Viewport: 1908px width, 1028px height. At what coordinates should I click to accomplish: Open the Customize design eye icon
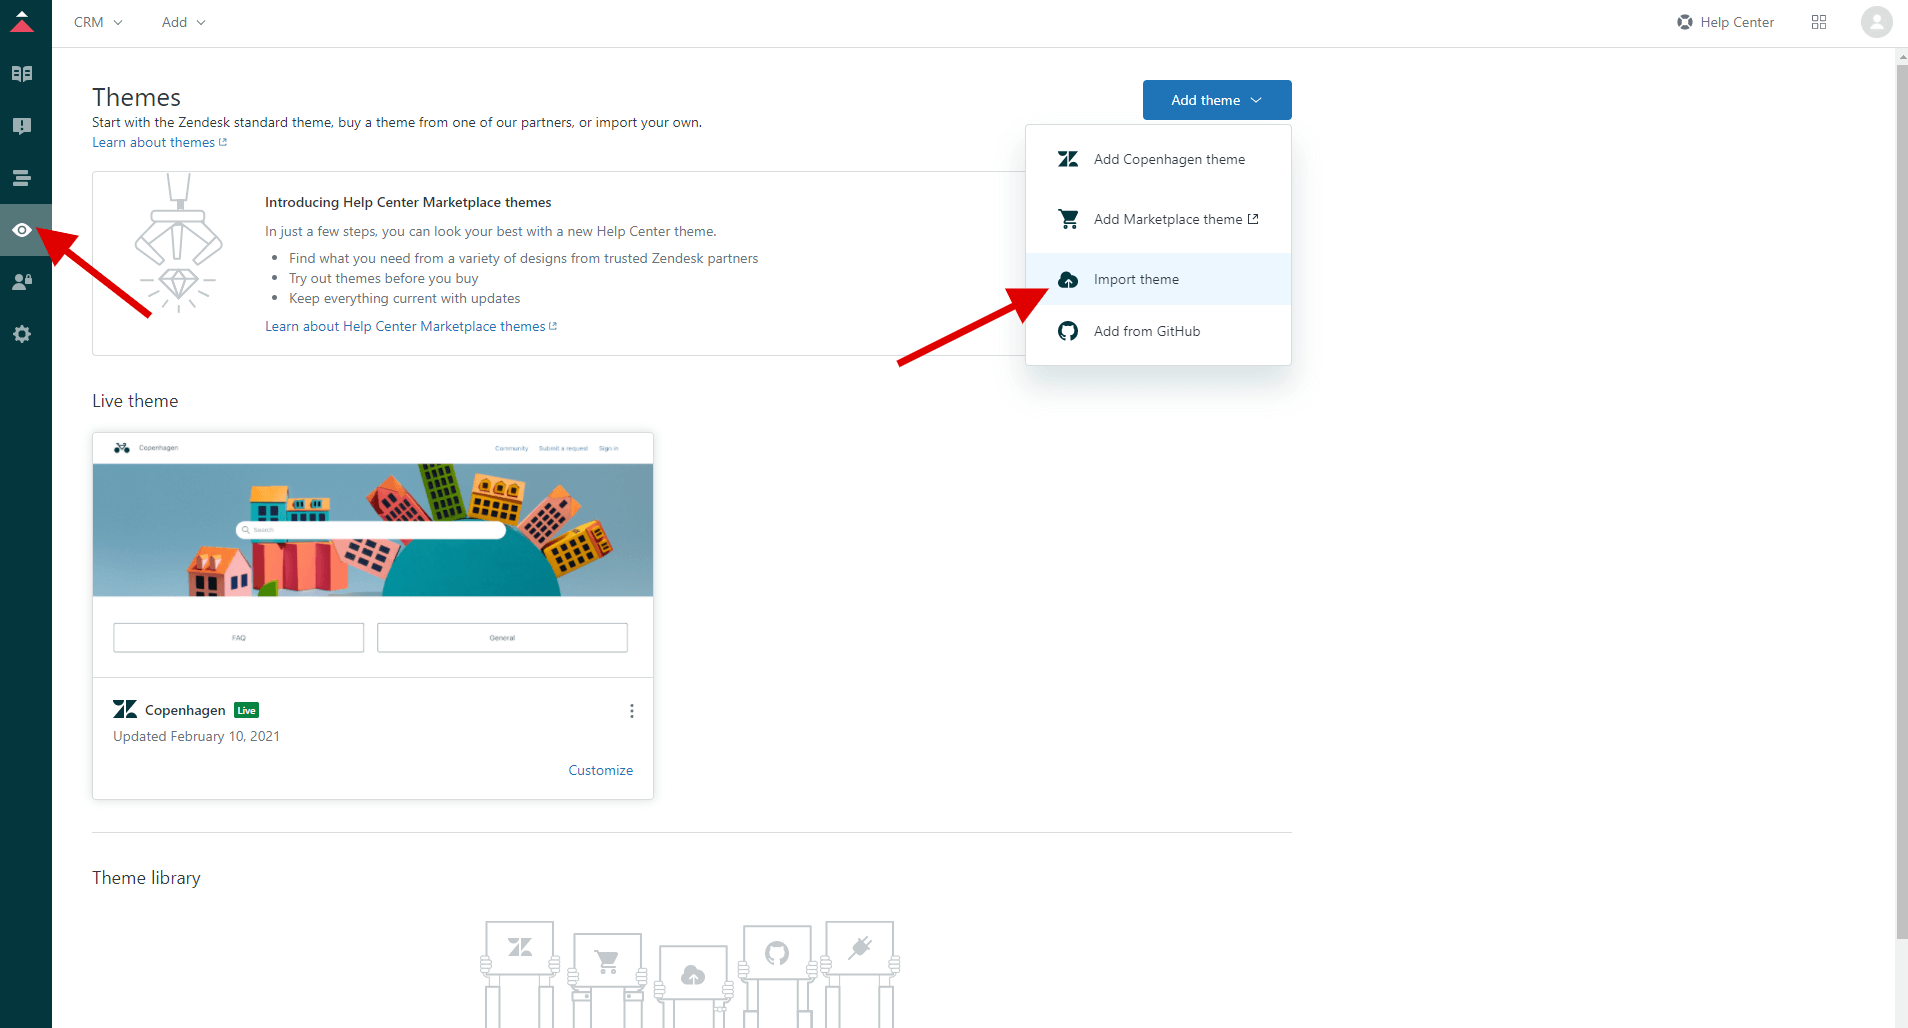coord(22,230)
